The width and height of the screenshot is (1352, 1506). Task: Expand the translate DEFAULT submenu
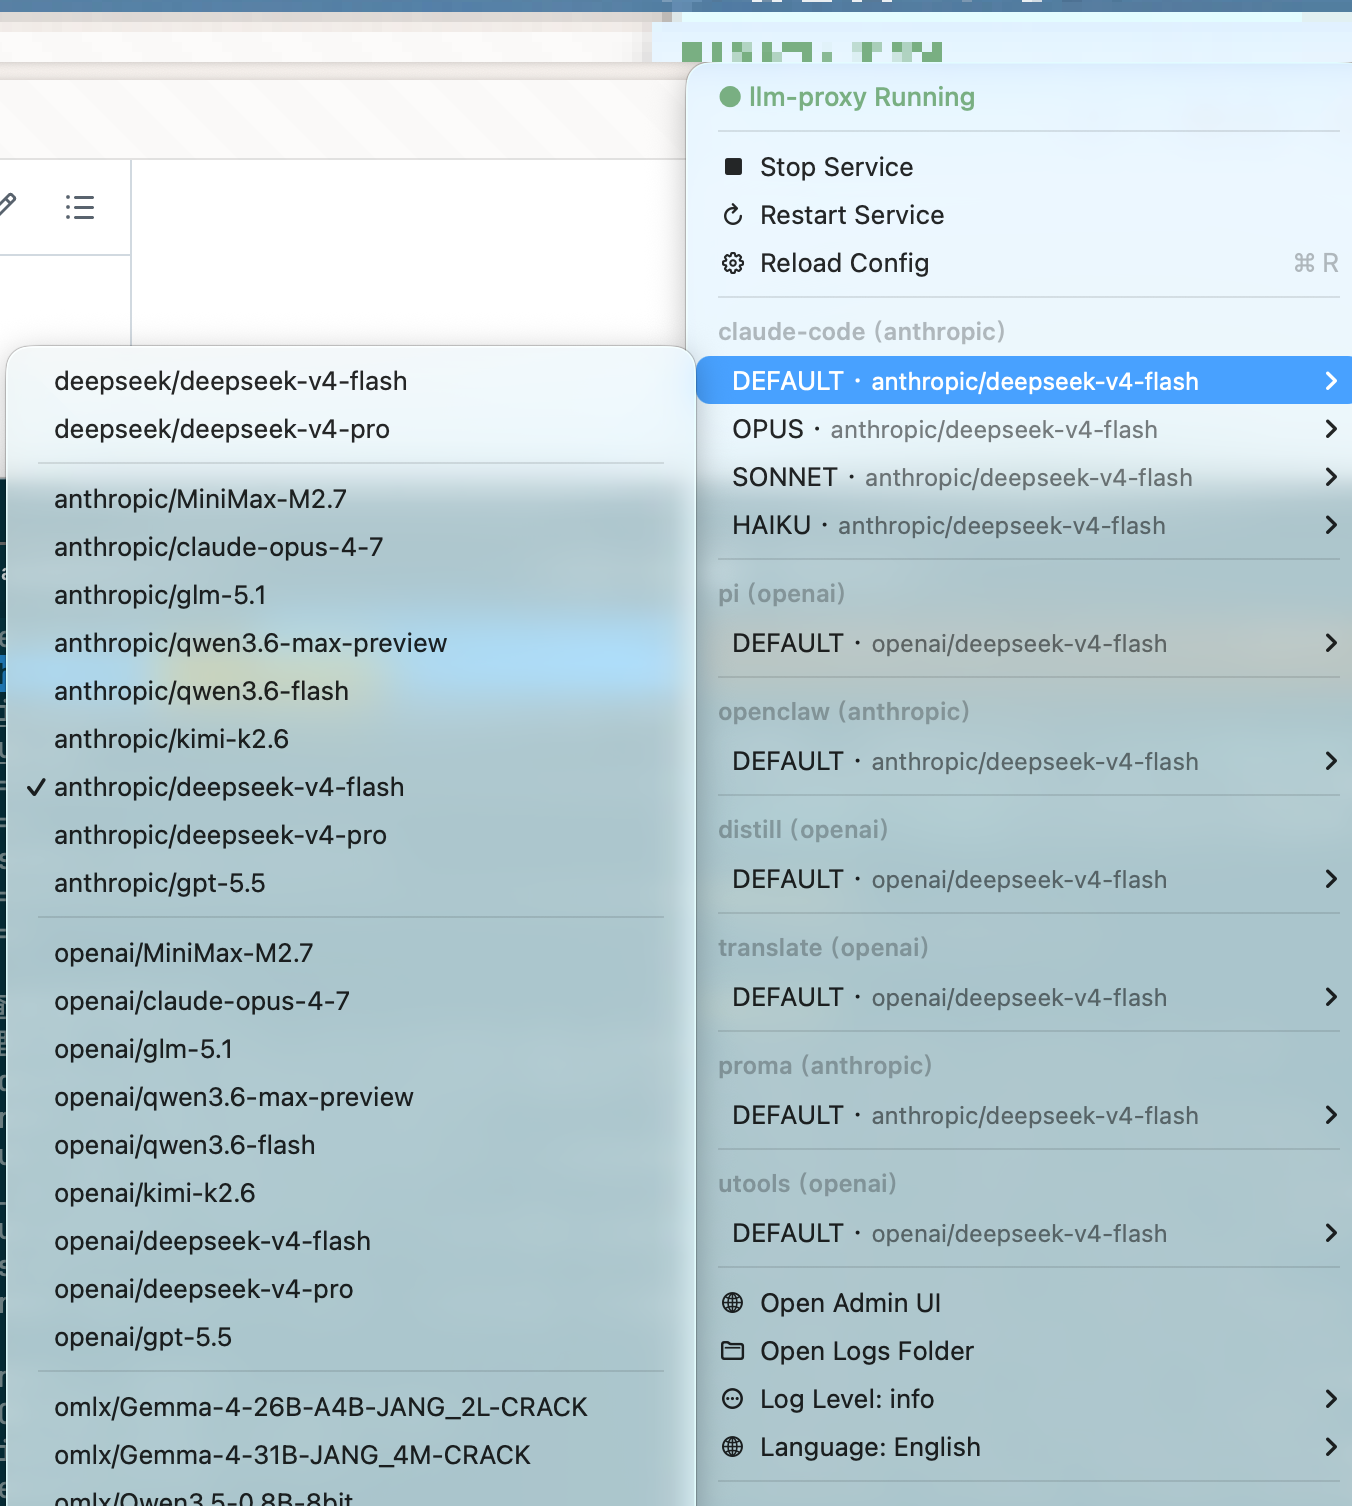(x=1024, y=997)
